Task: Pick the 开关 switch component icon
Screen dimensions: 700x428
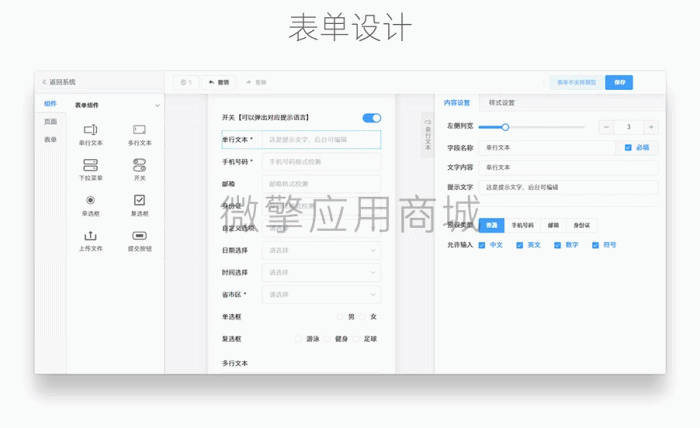Action: 139,165
